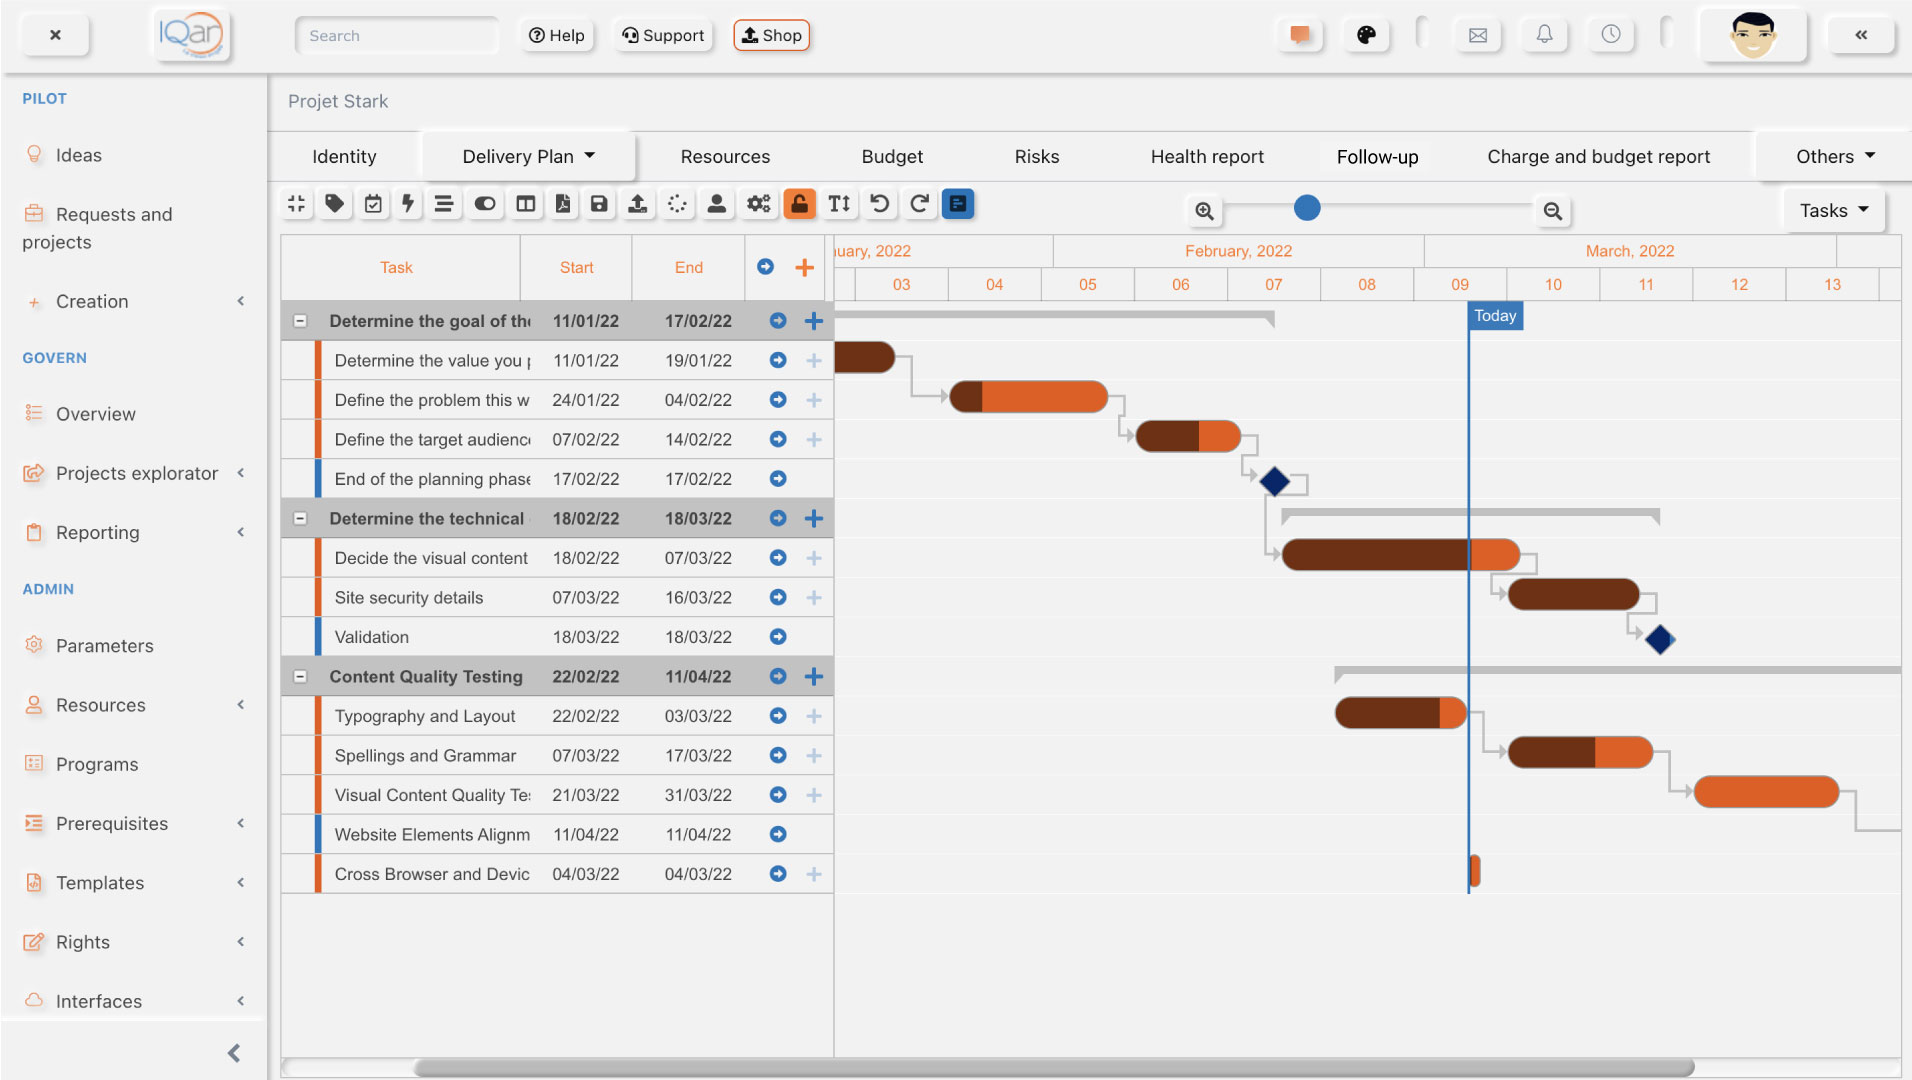
Task: Export the plan with the PDF icon
Action: [x=563, y=204]
